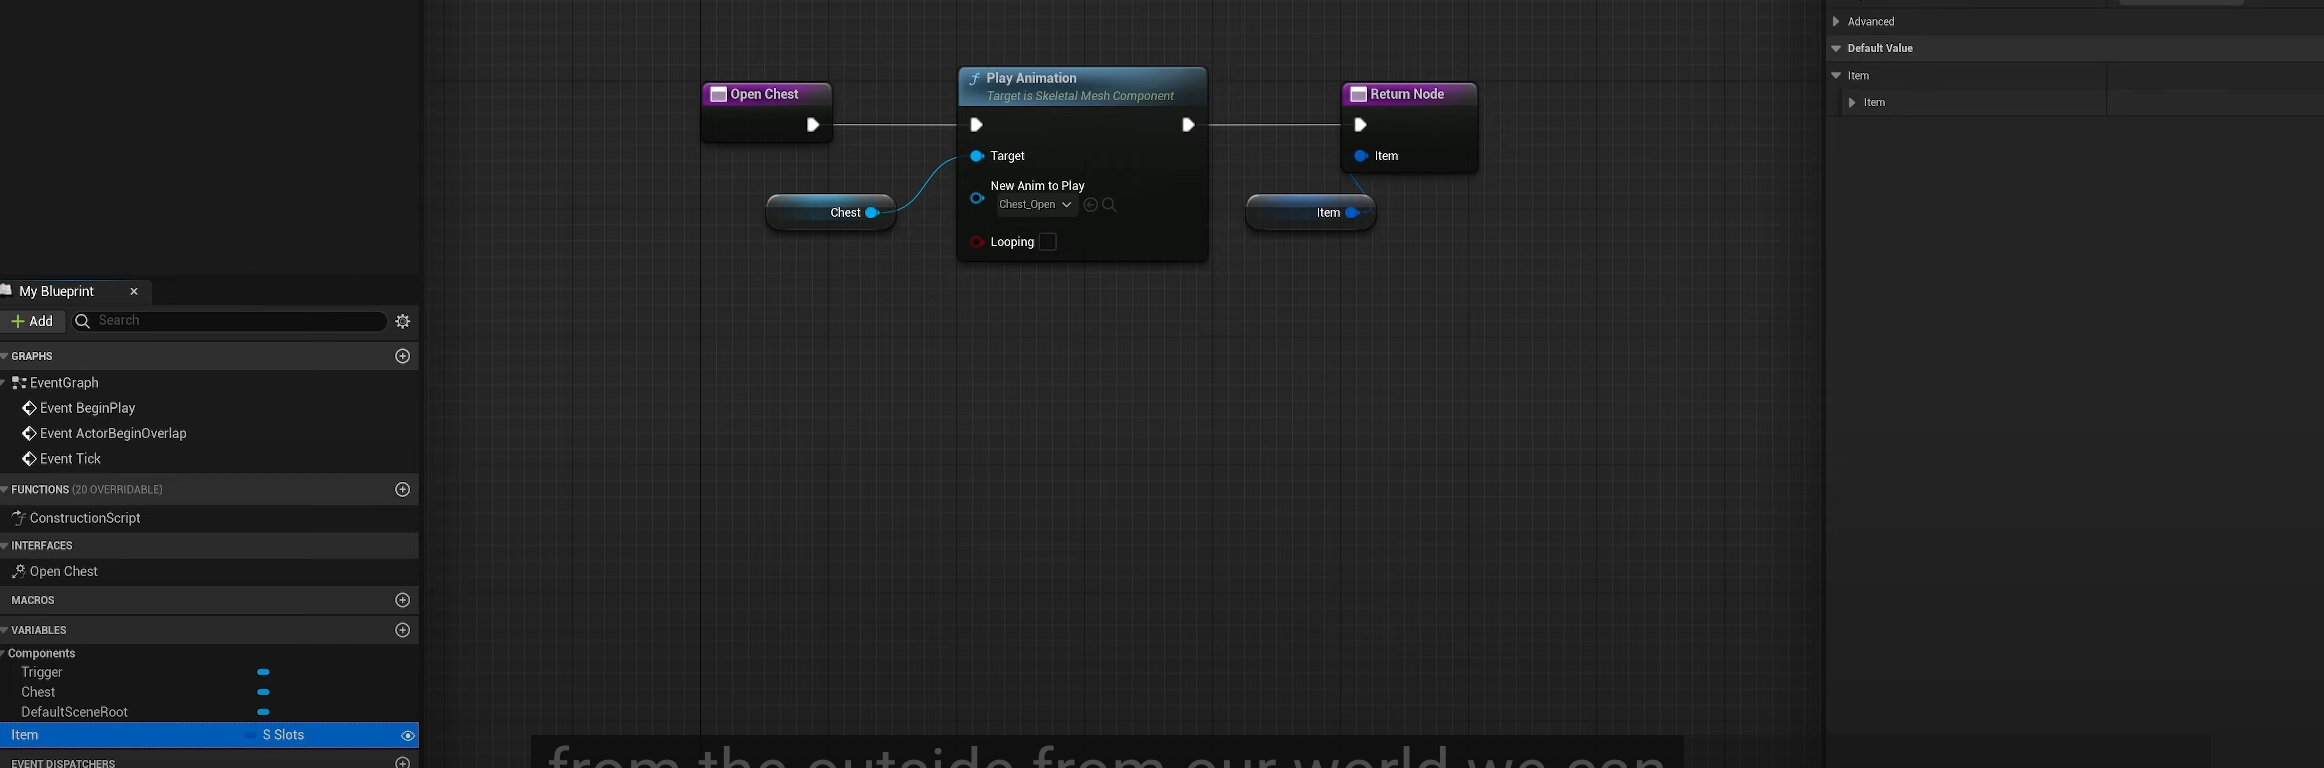The image size is (2324, 768).
Task: Click the Trigger component type pill icon
Action: [263, 672]
